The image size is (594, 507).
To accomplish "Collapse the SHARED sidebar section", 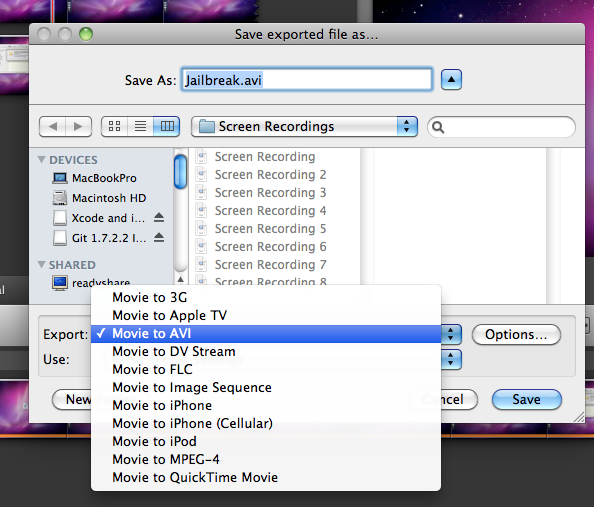I will pyautogui.click(x=42, y=264).
